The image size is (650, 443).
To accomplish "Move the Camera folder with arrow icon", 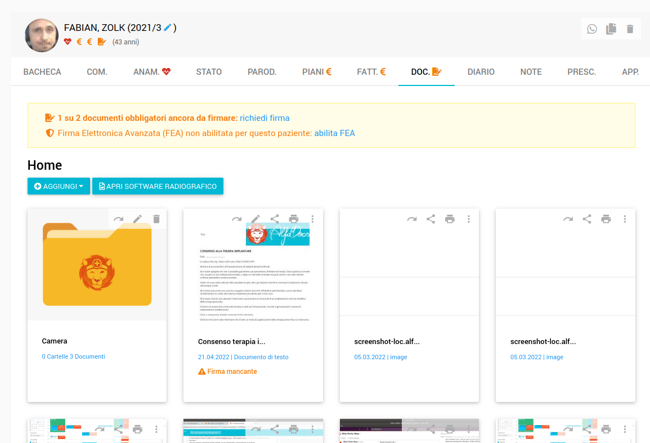I will click(x=119, y=219).
